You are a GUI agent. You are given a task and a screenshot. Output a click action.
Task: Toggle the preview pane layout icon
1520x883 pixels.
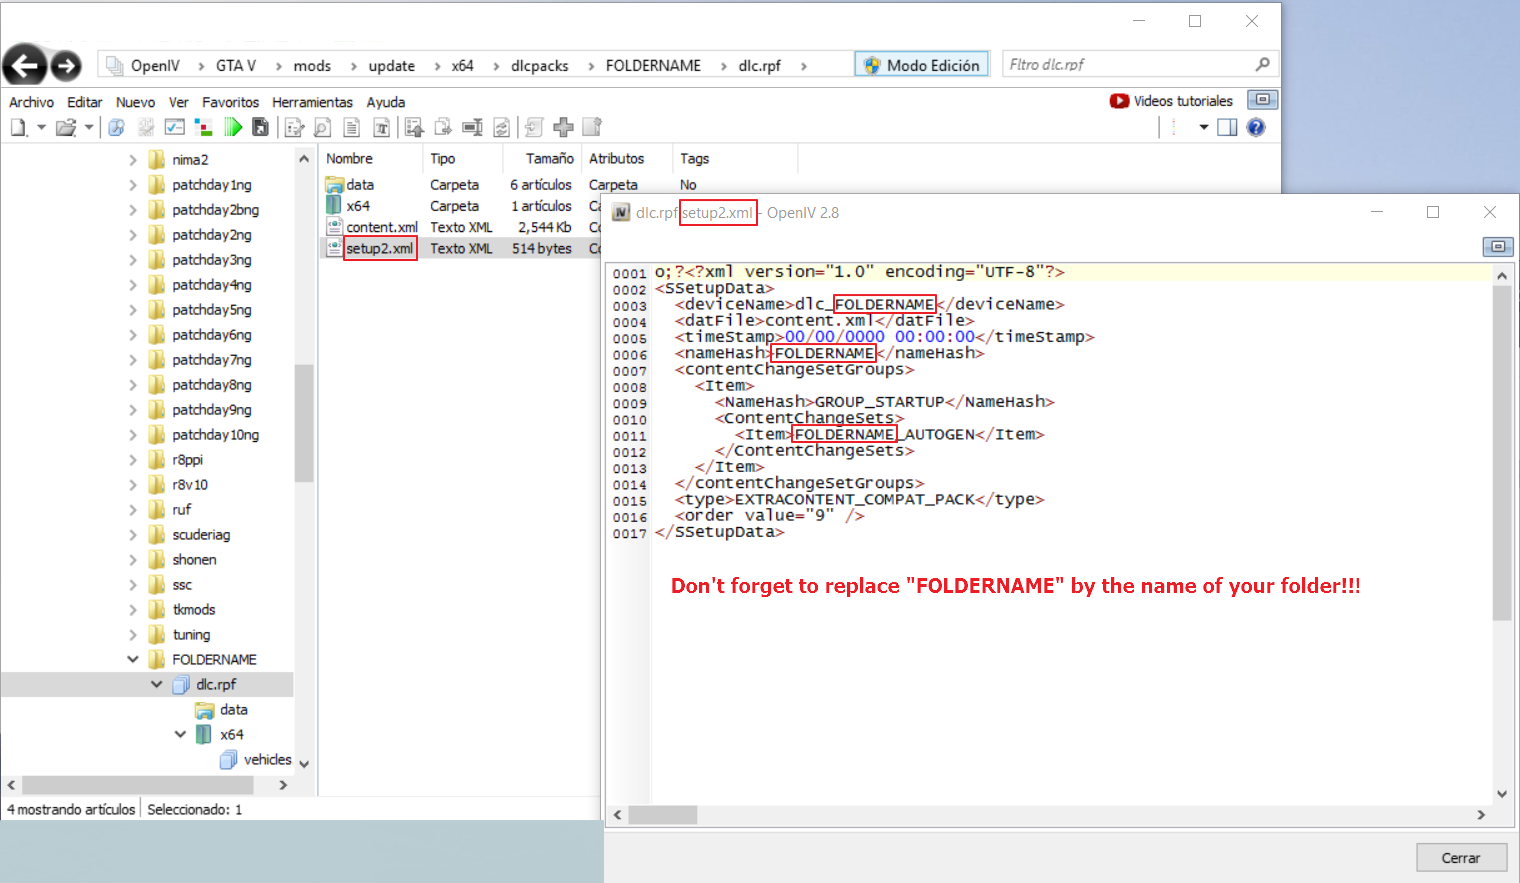point(1227,127)
